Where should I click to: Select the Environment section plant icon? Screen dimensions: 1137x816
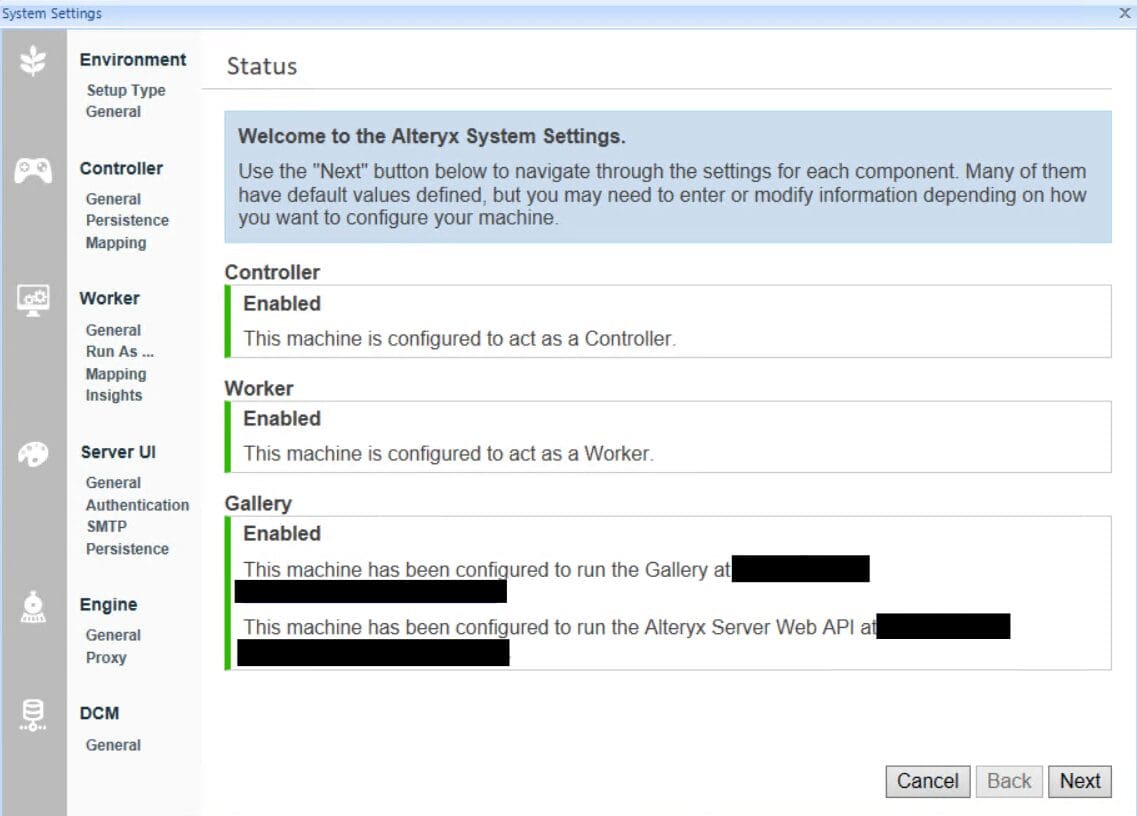pos(34,60)
